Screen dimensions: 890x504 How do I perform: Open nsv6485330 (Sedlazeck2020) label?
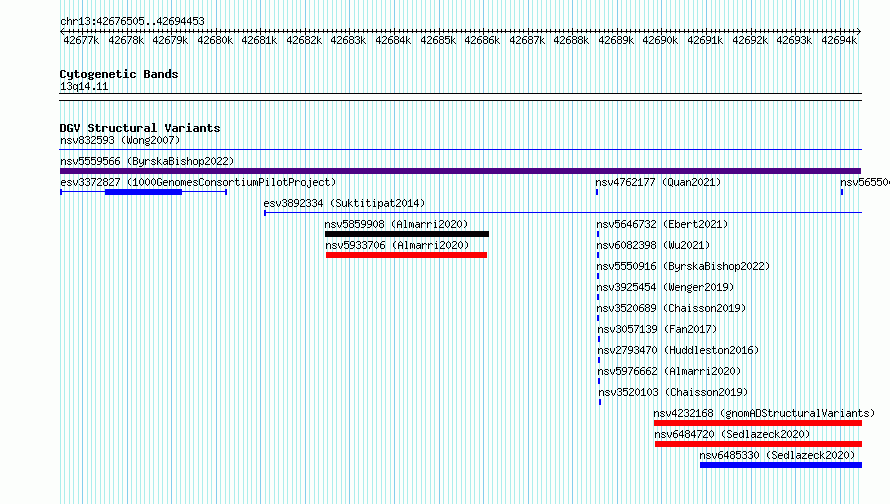point(777,455)
